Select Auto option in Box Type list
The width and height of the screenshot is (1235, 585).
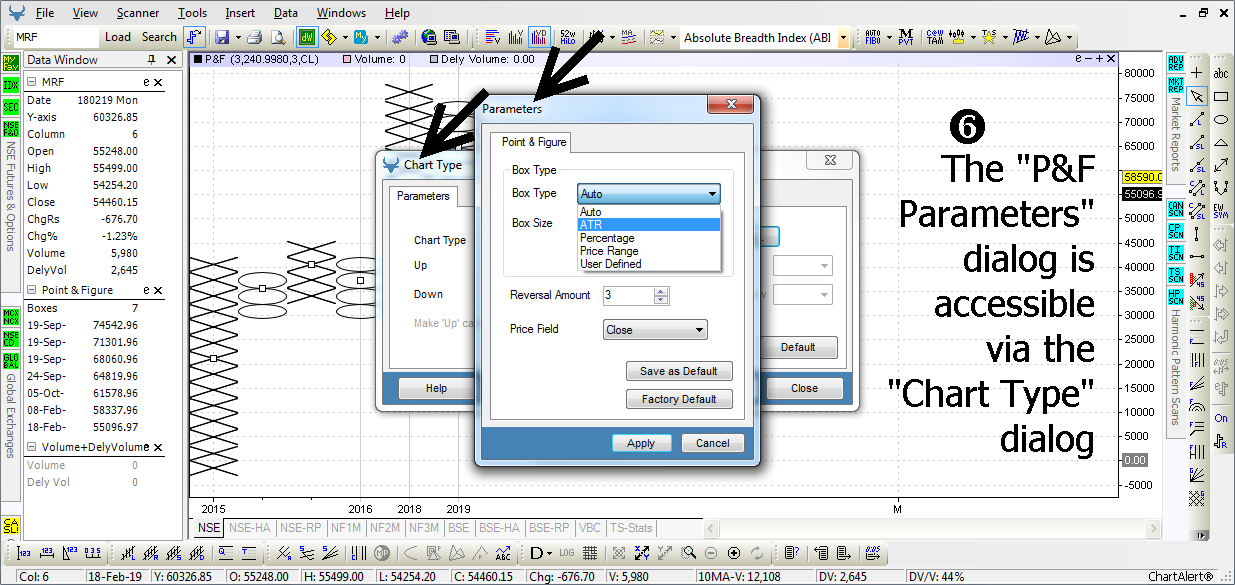pyautogui.click(x=649, y=212)
